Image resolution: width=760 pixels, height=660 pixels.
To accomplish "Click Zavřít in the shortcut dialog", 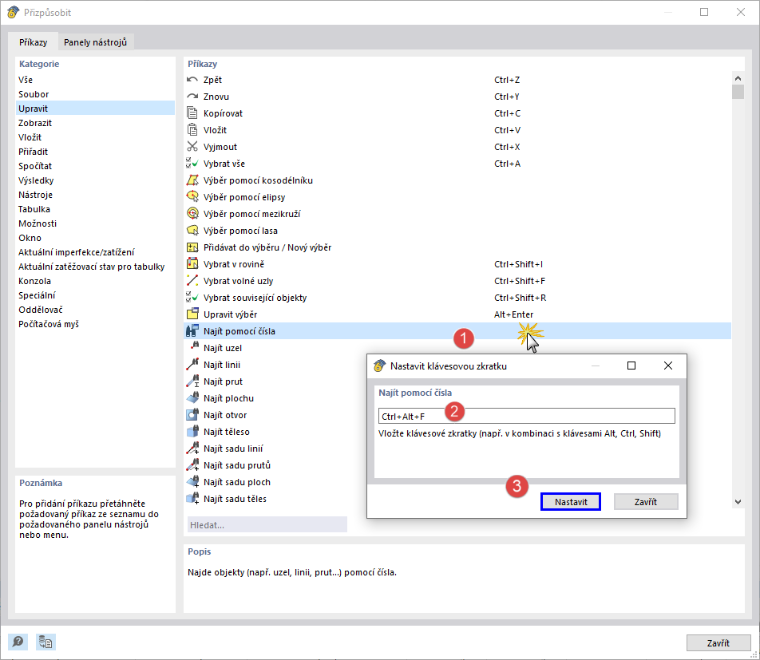I will pos(646,502).
